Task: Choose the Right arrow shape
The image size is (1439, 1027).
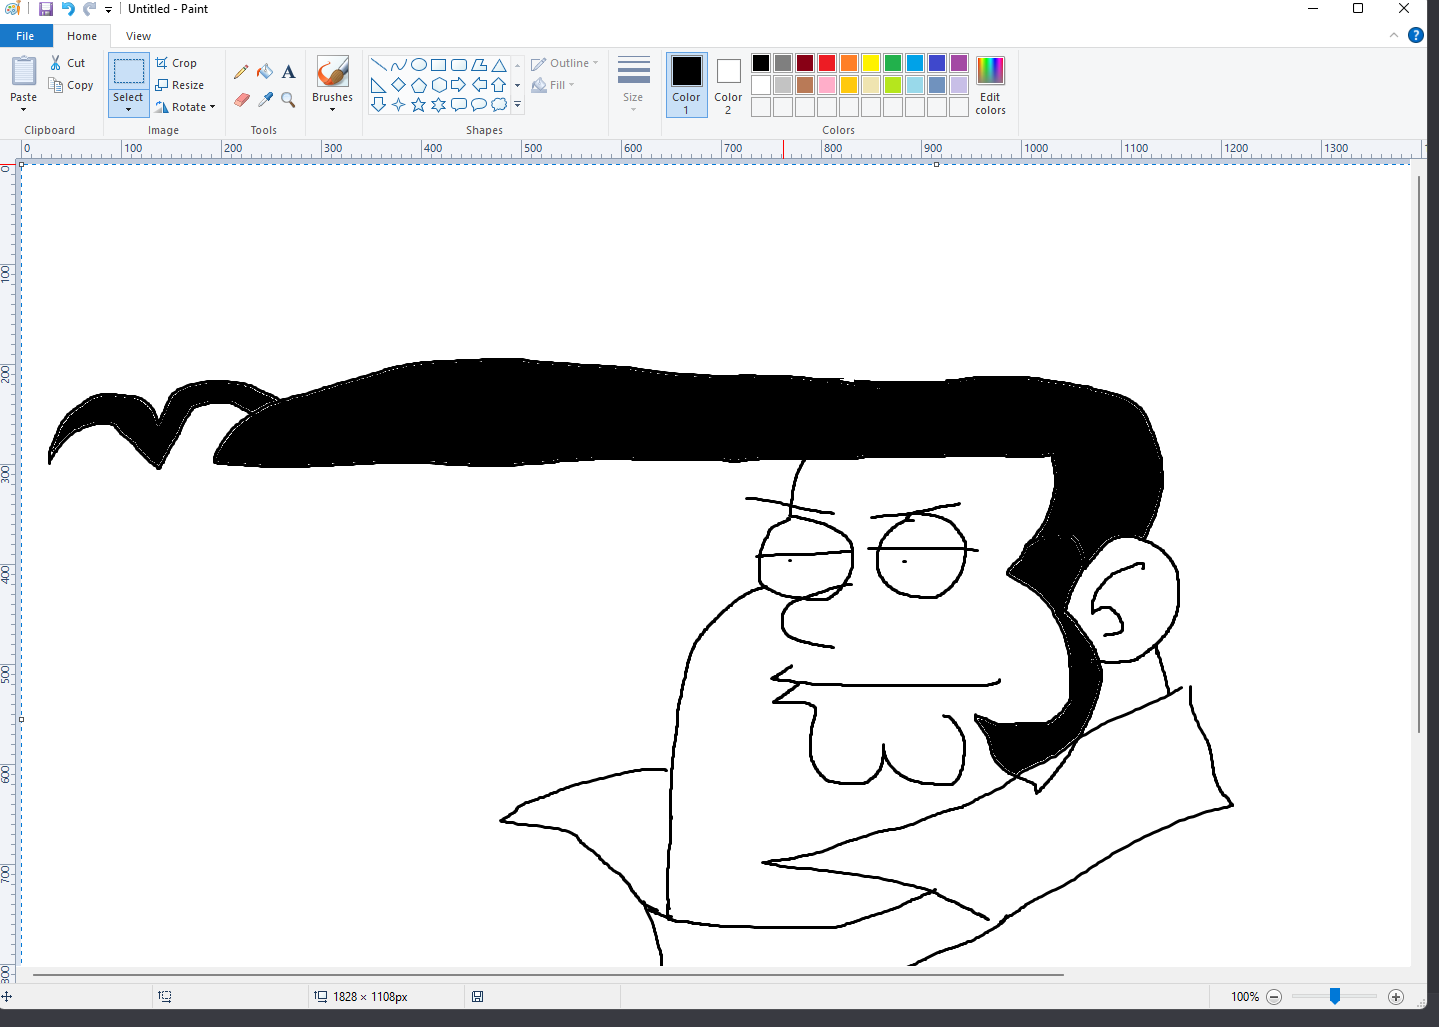Action: click(x=458, y=85)
